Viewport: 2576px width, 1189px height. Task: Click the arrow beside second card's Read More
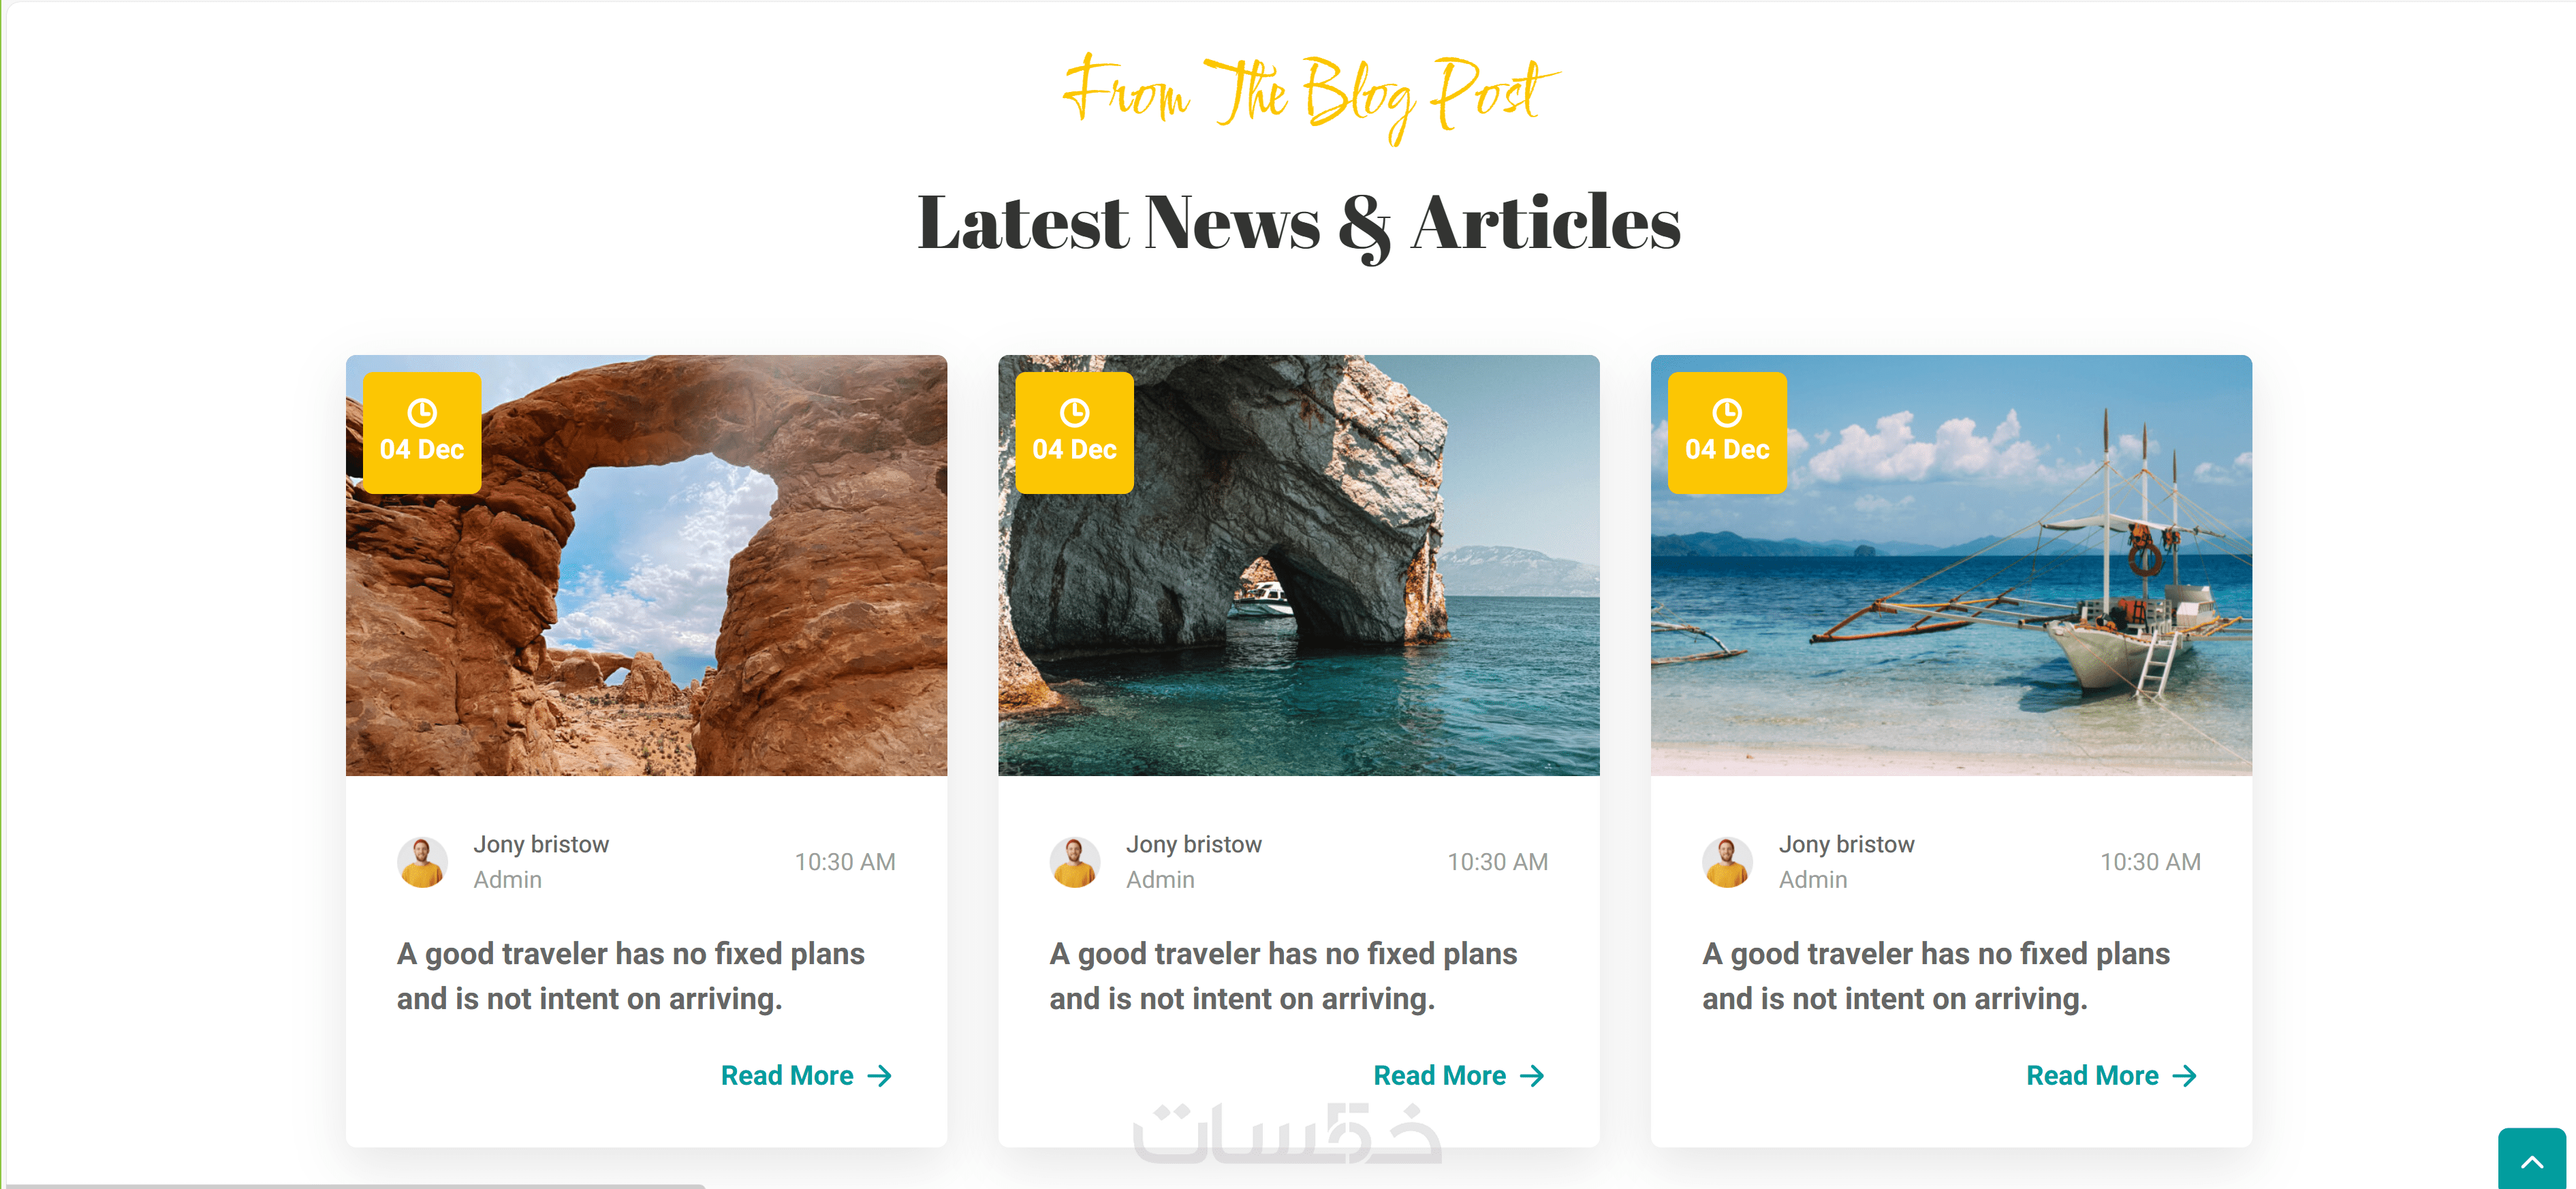(1532, 1076)
